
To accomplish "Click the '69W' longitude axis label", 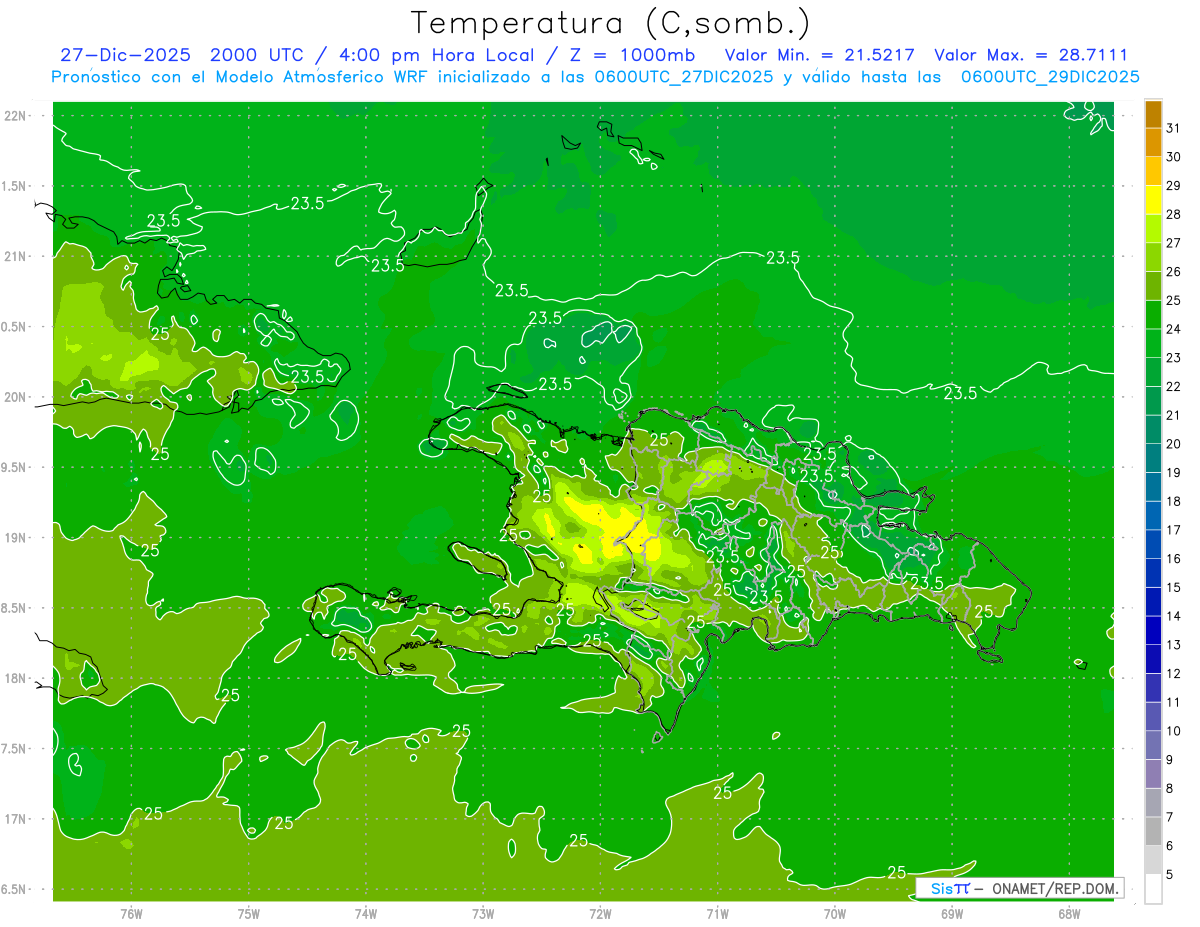I will click(952, 913).
